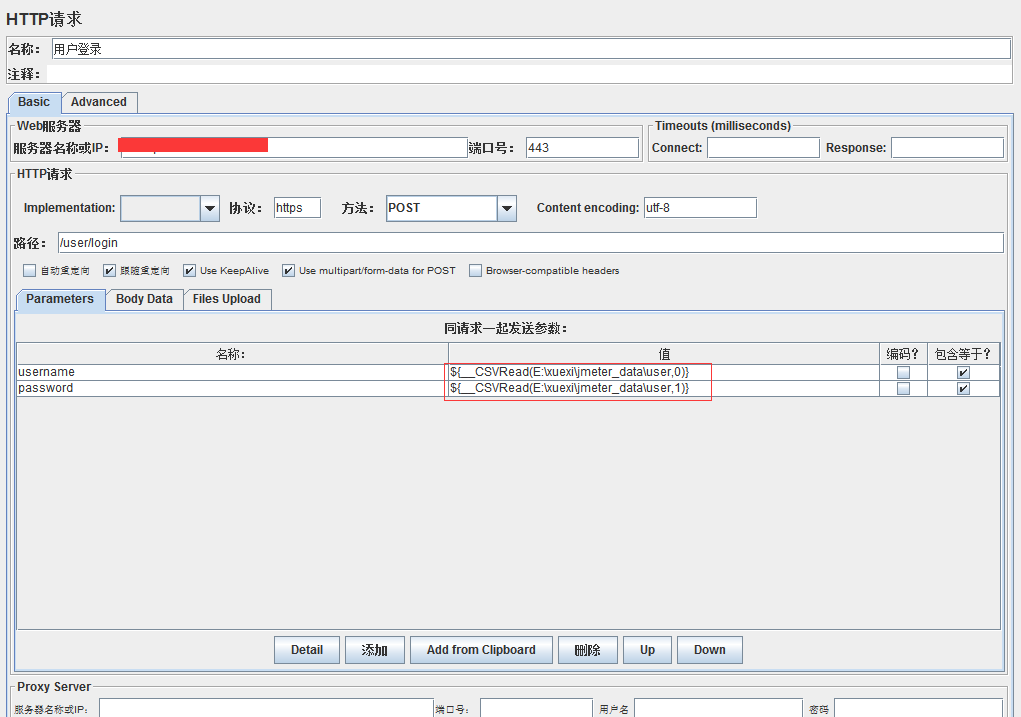Toggle Use multipart/form-data for POST checkbox
Image resolution: width=1021 pixels, height=717 pixels.
tap(288, 270)
